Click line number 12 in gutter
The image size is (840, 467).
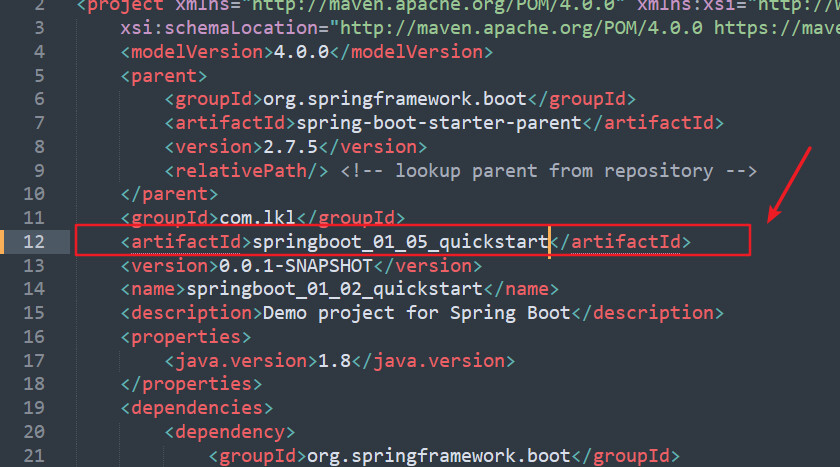34,242
